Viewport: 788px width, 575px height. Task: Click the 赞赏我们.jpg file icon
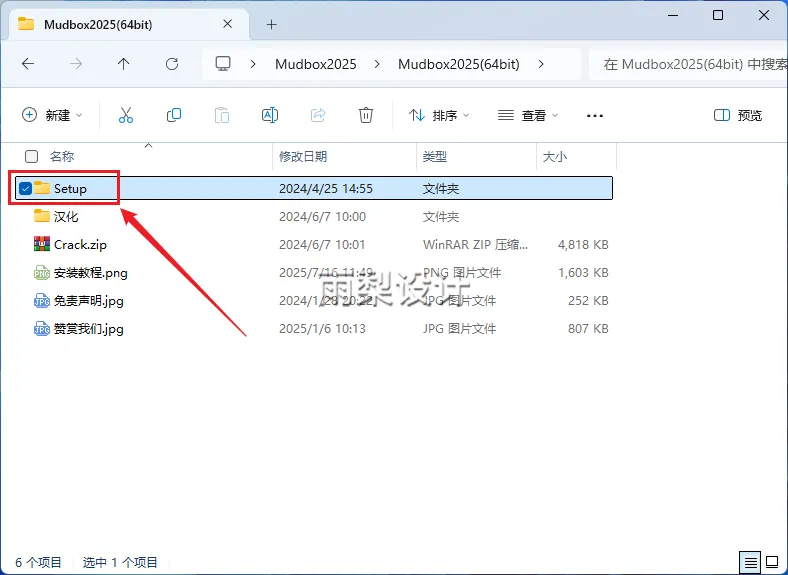click(x=42, y=329)
